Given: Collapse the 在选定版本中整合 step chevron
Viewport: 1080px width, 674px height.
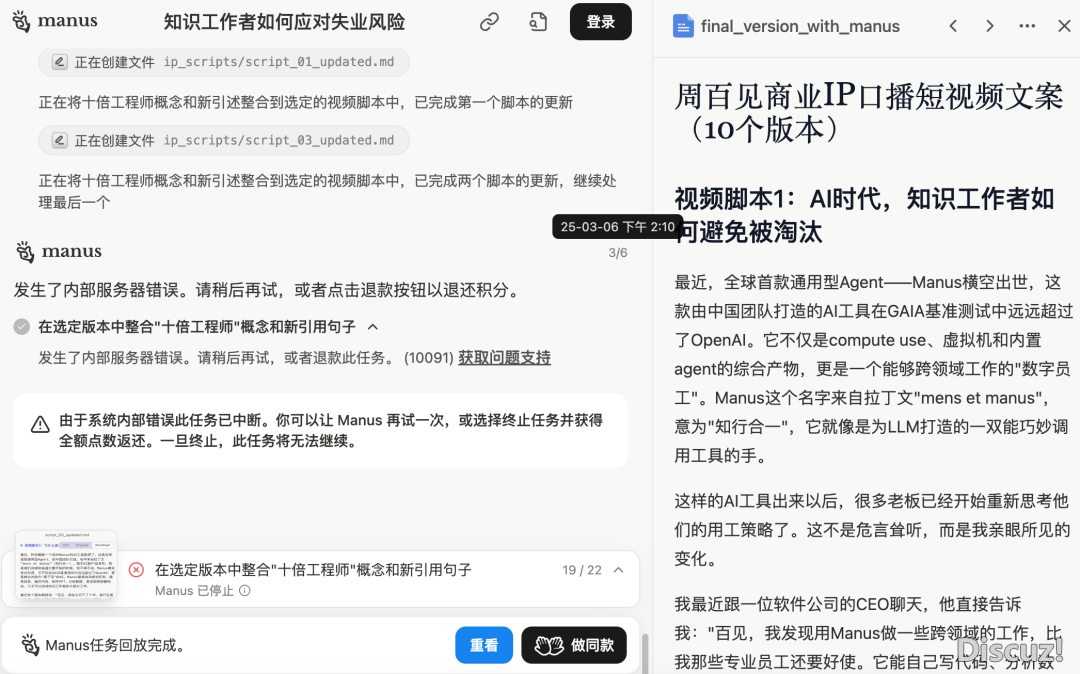Looking at the screenshot, I should click(373, 327).
